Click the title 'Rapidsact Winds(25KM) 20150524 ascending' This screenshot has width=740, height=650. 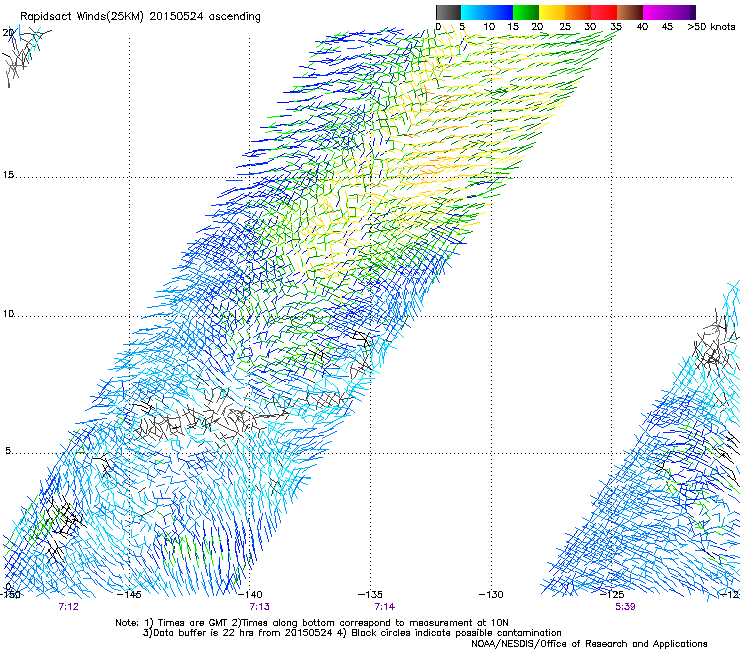(140, 17)
